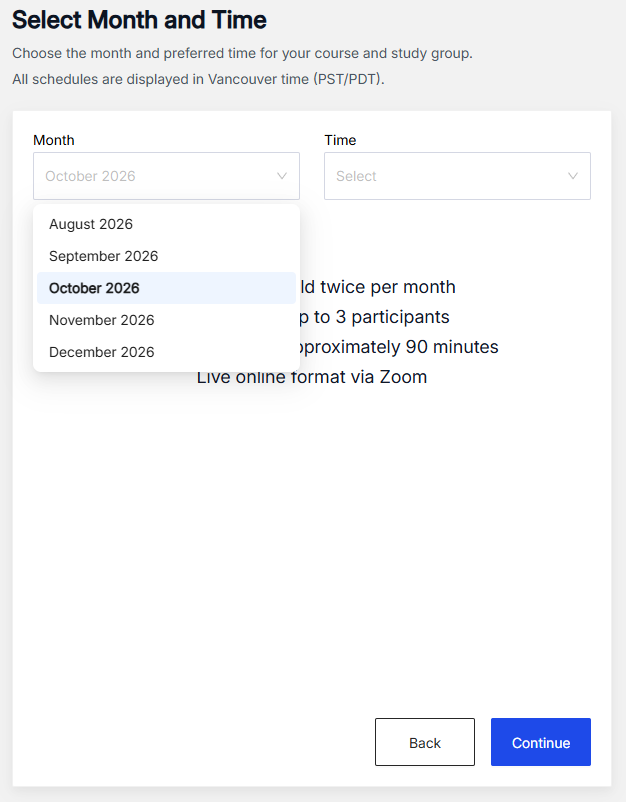Screen dimensions: 626x802
Task: Click the Time field label
Action: click(x=340, y=140)
